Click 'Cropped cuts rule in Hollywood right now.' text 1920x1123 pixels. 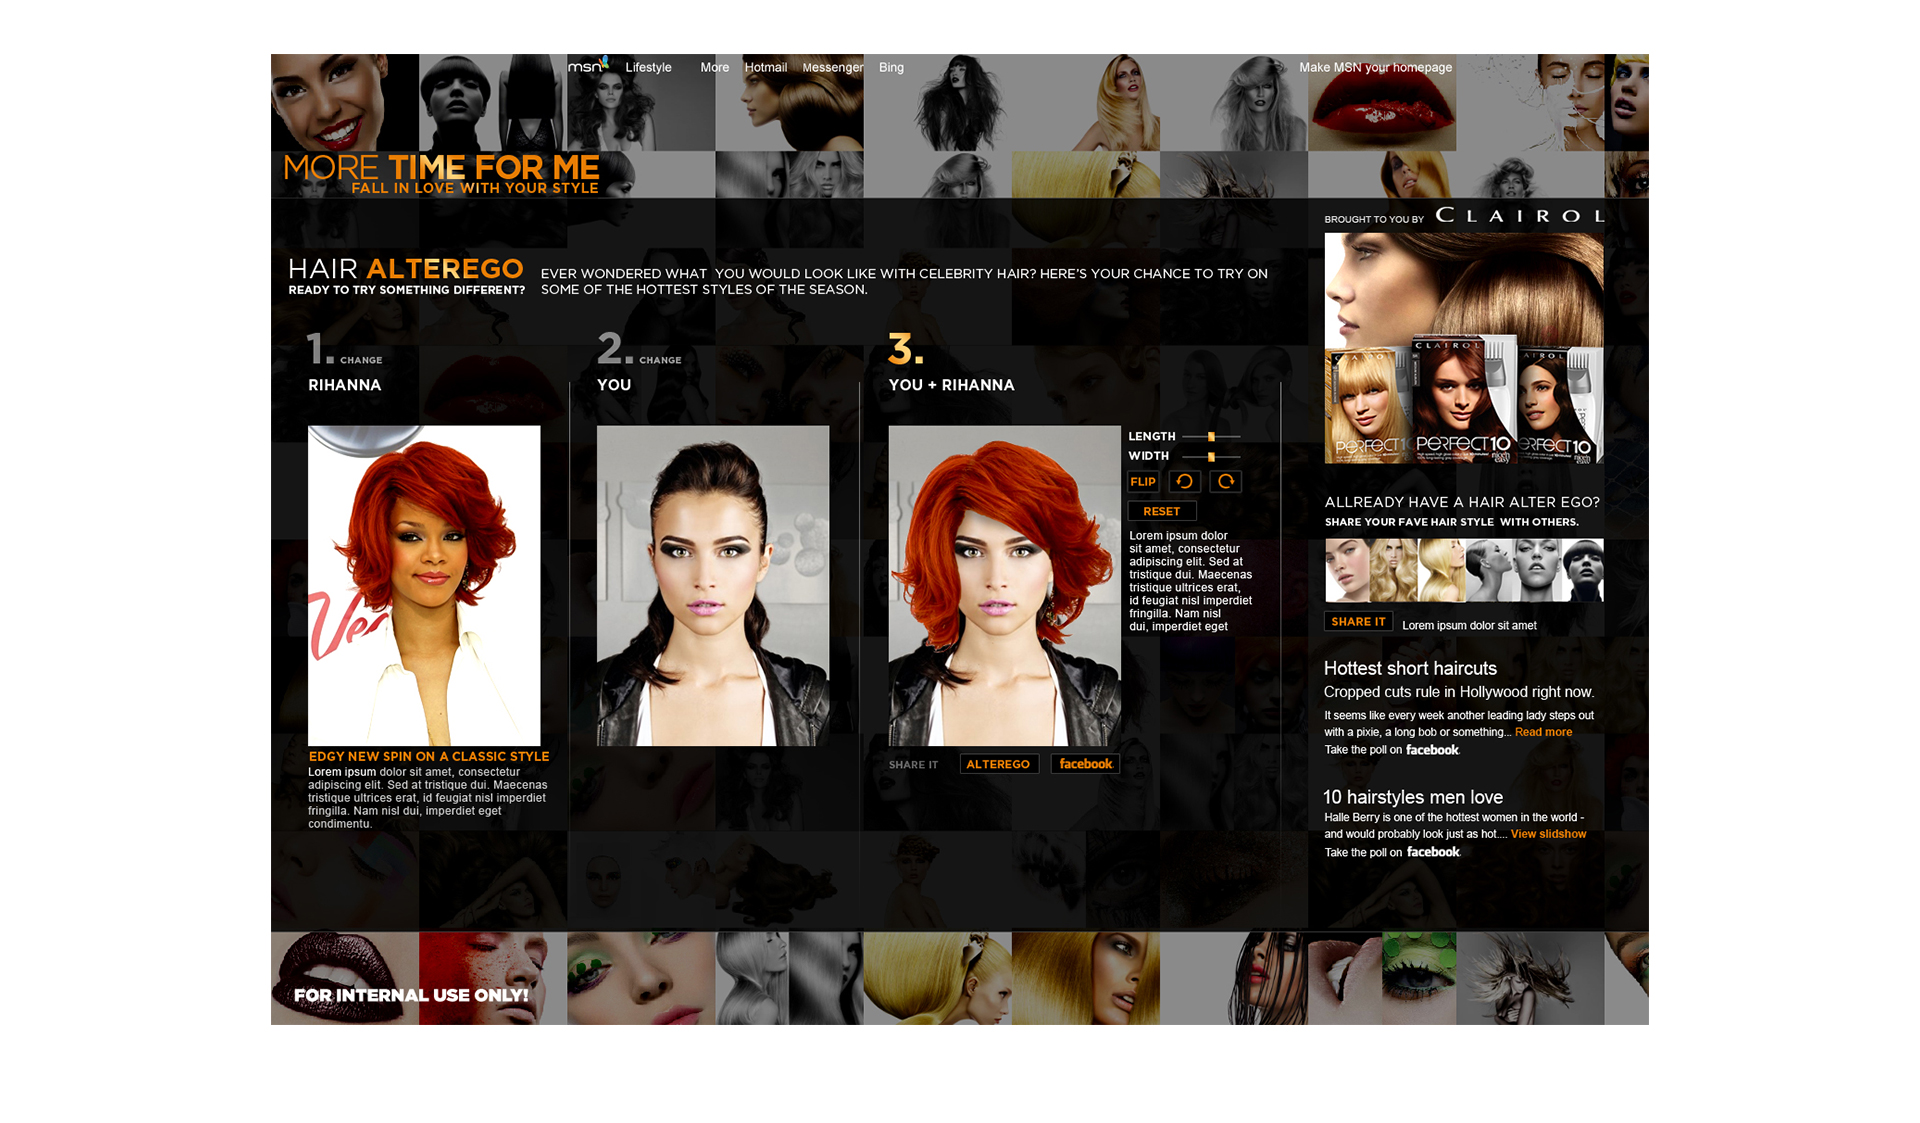1459,692
